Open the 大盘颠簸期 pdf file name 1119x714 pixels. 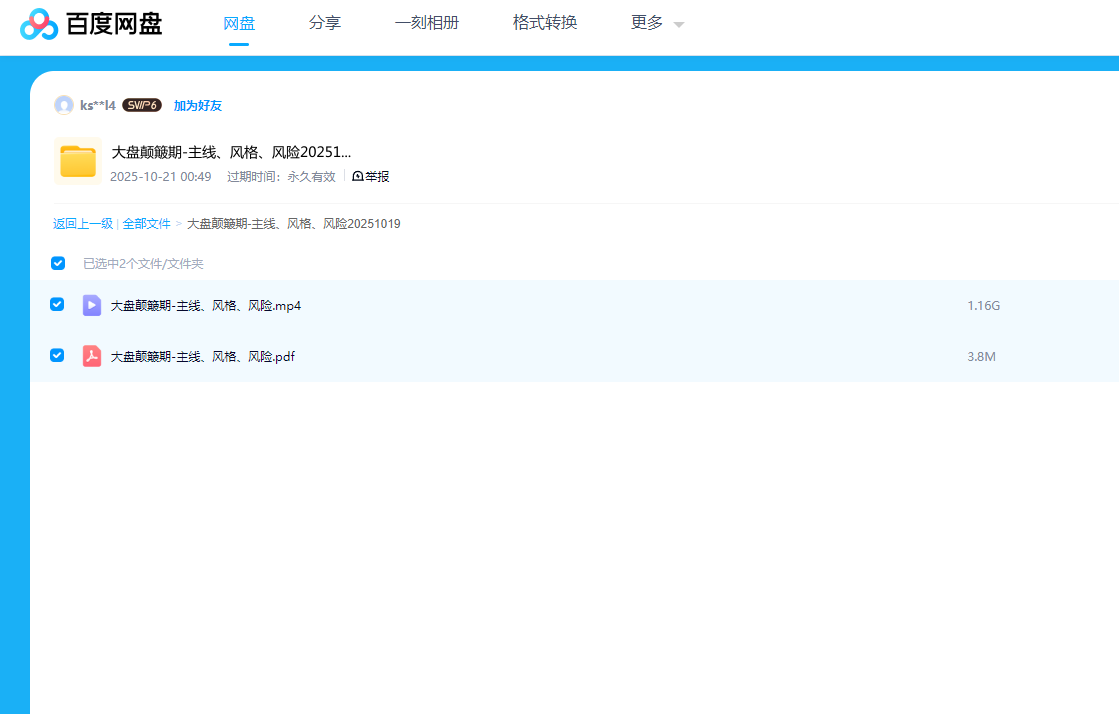[202, 357]
